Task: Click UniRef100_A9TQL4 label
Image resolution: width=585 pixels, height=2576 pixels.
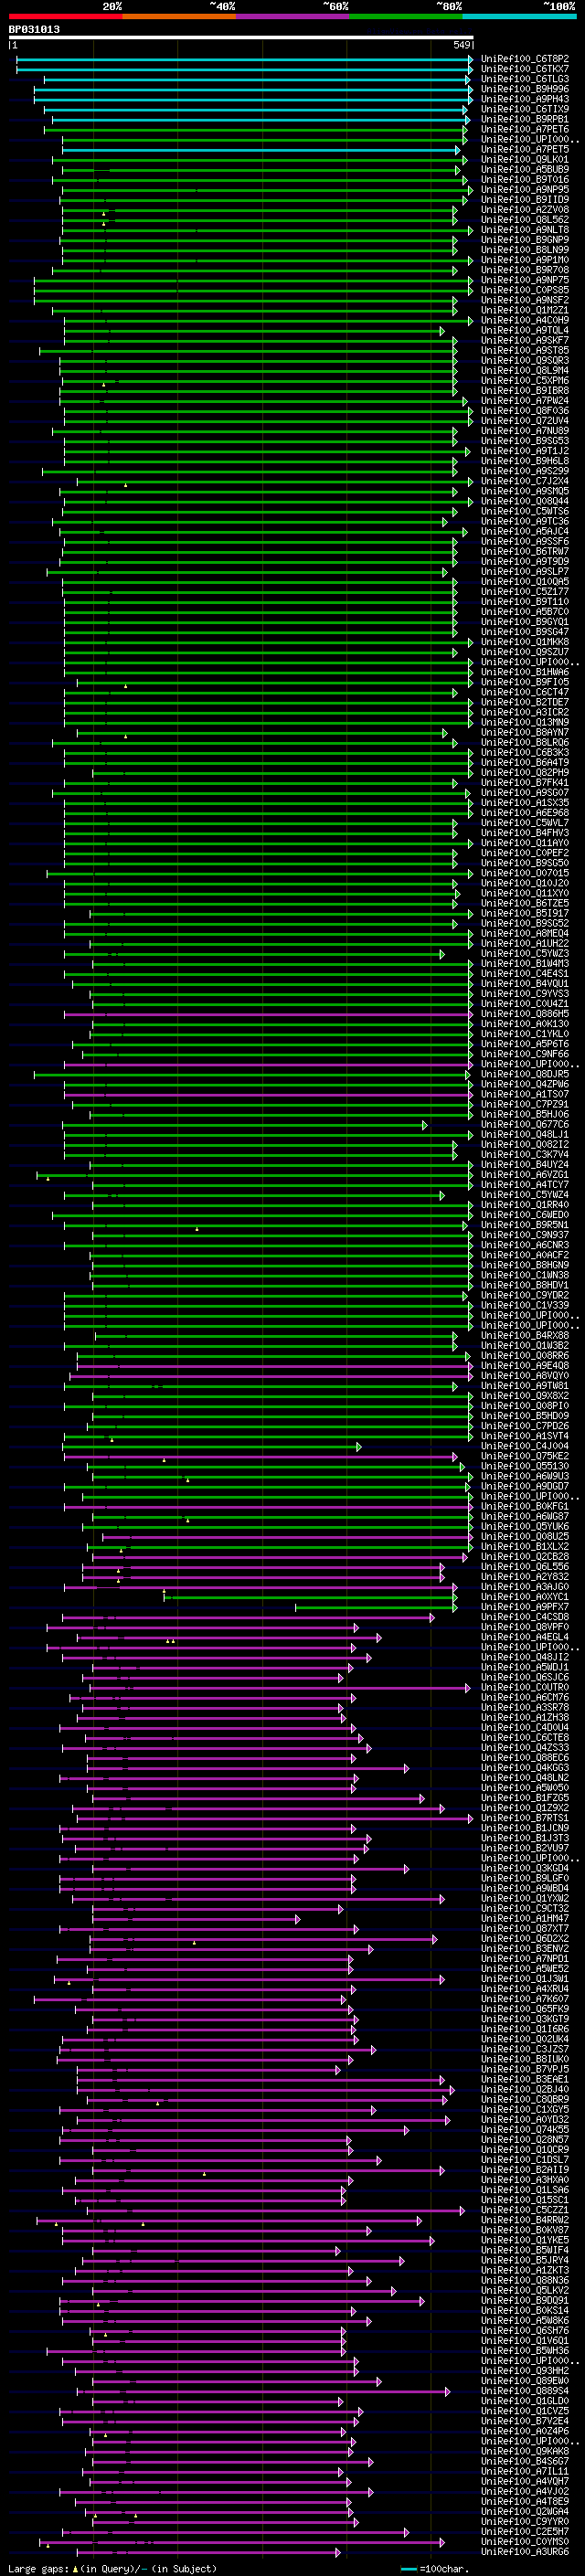Action: pyautogui.click(x=525, y=331)
